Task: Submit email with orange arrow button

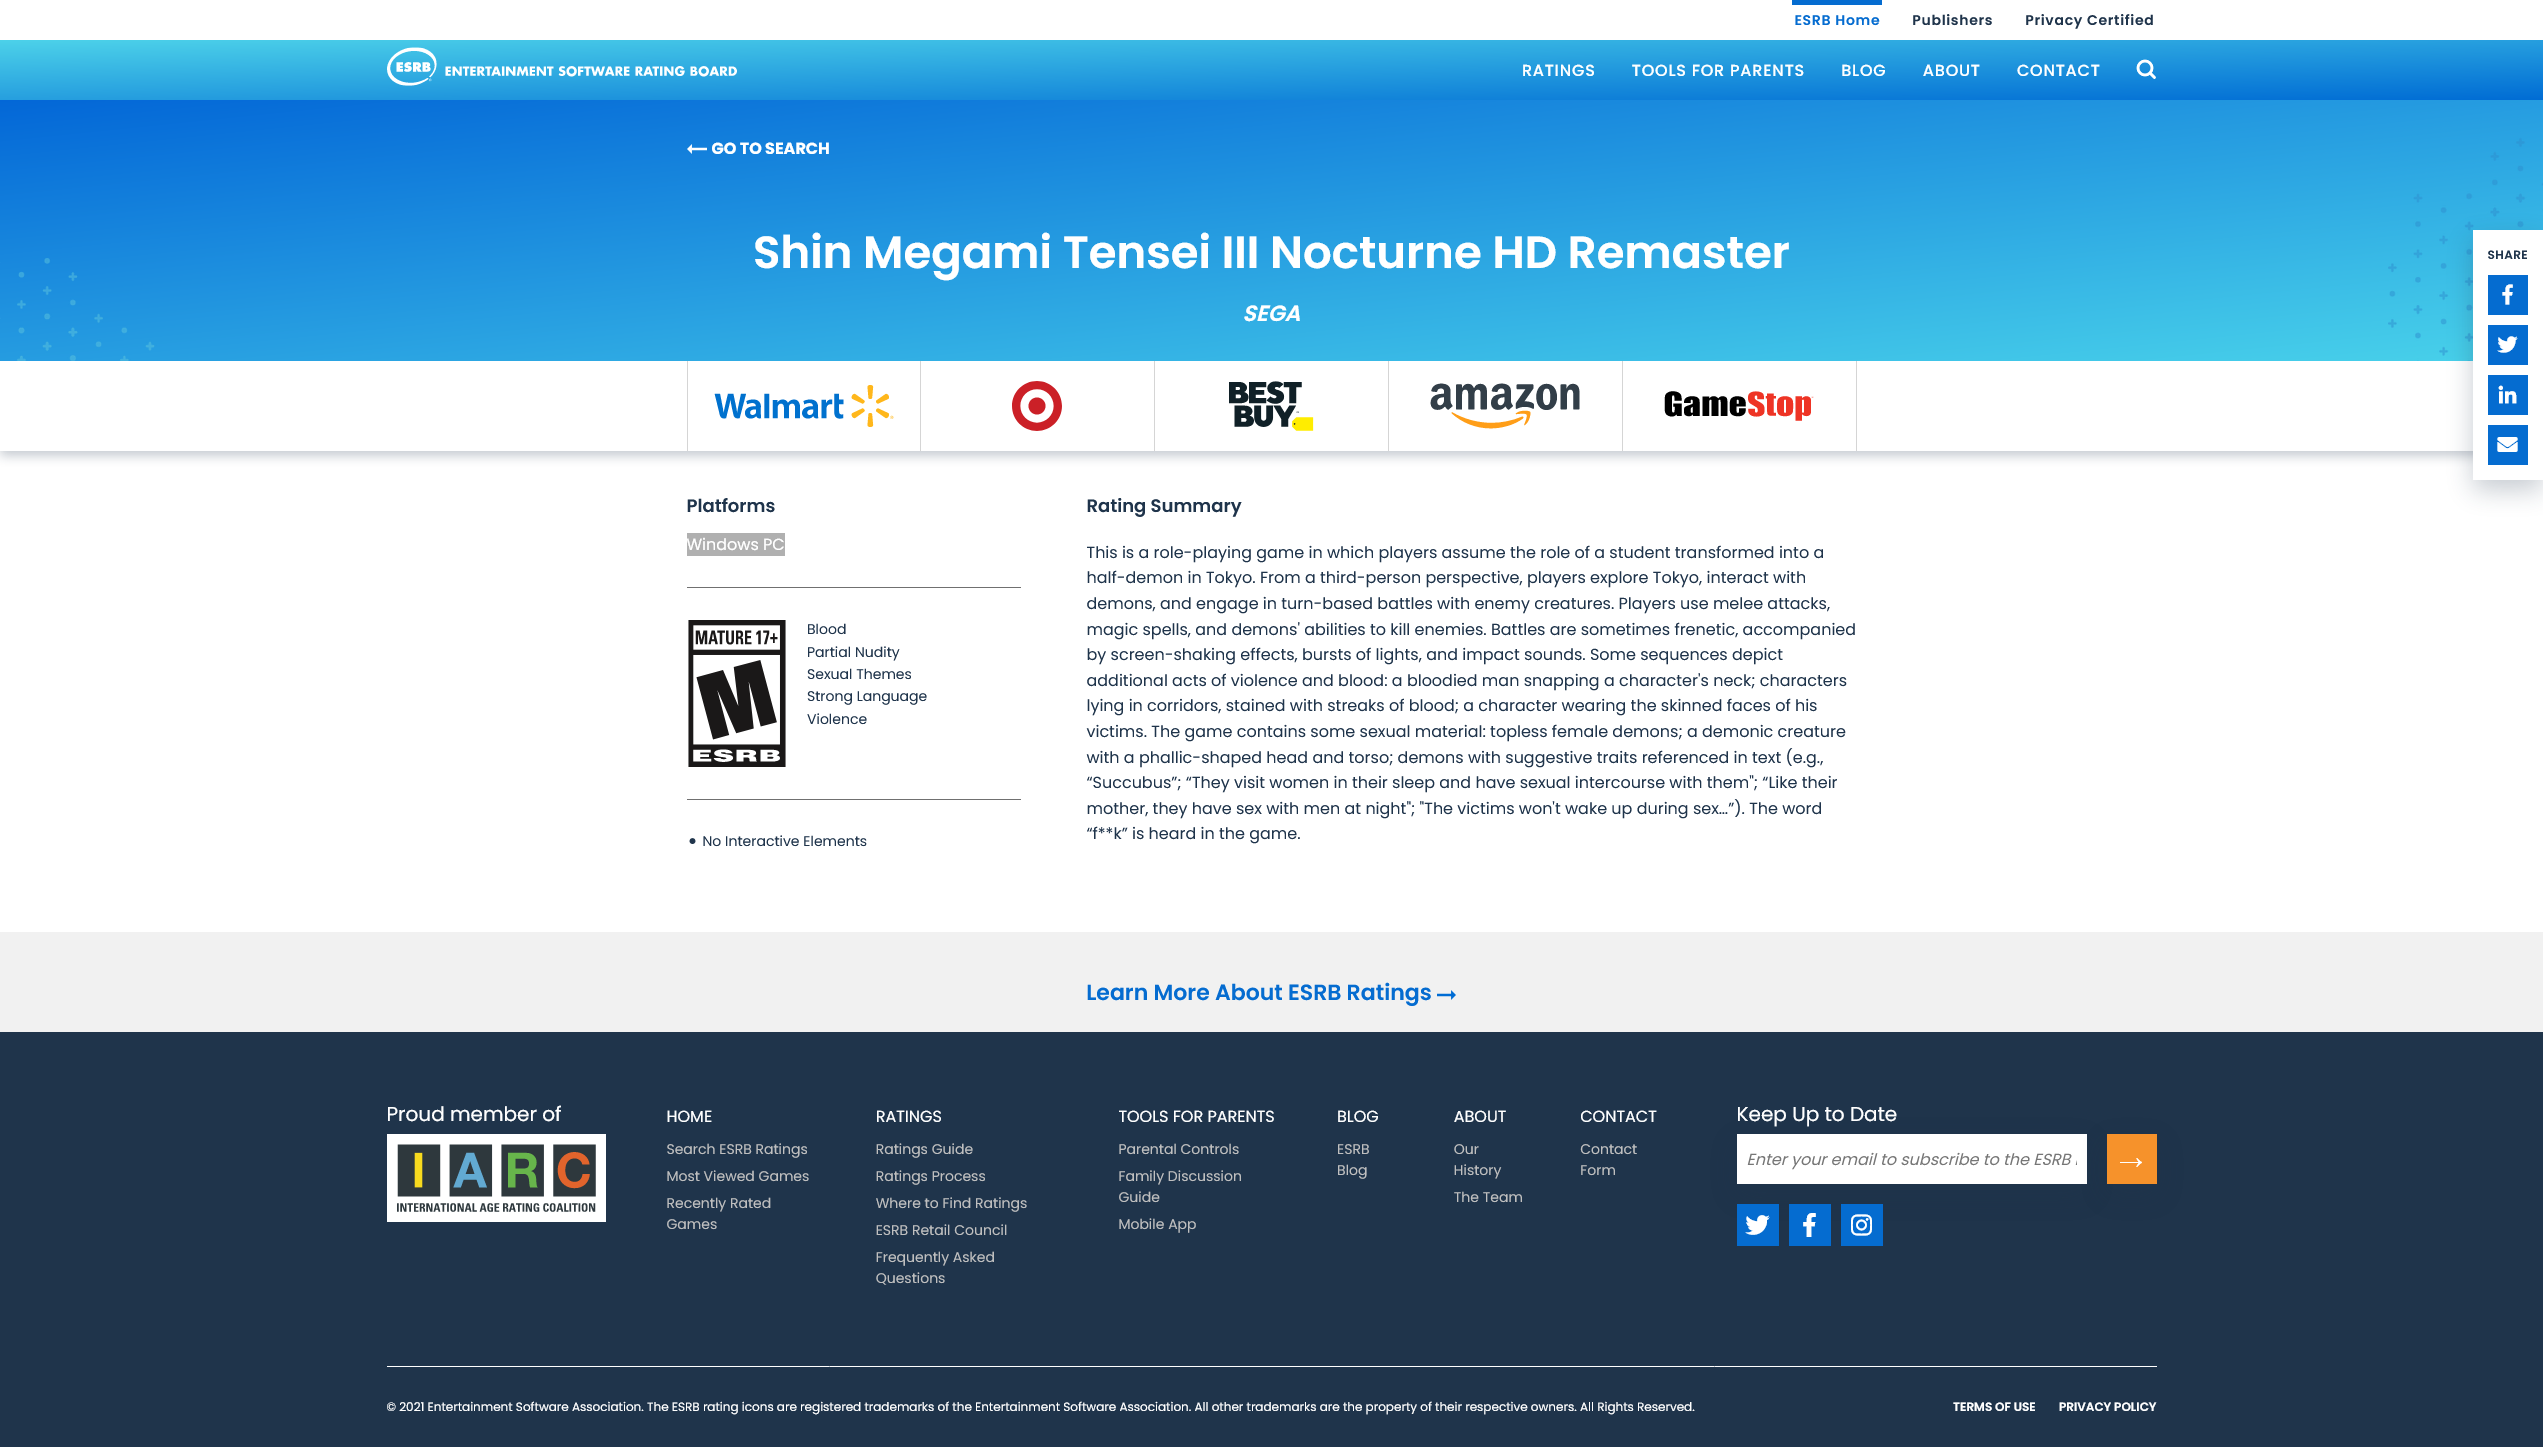Action: click(x=2132, y=1159)
